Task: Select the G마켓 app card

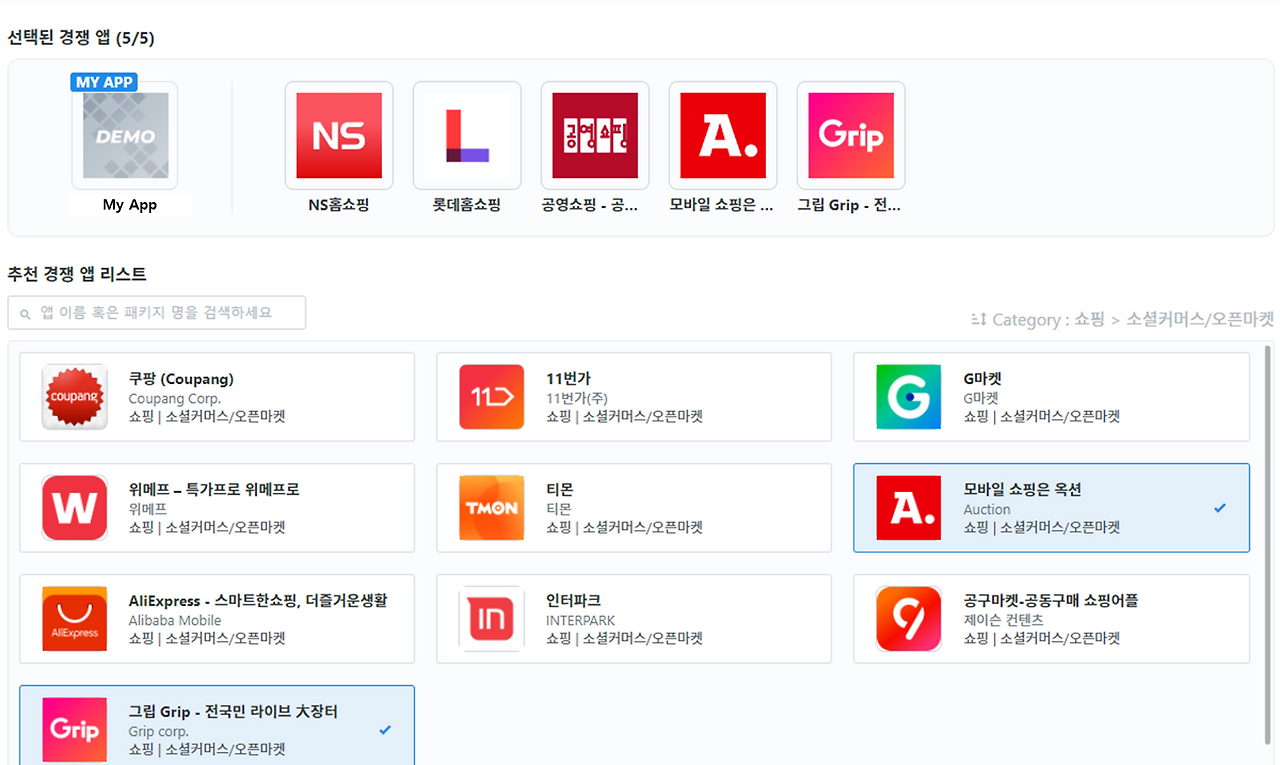Action: coord(1051,397)
